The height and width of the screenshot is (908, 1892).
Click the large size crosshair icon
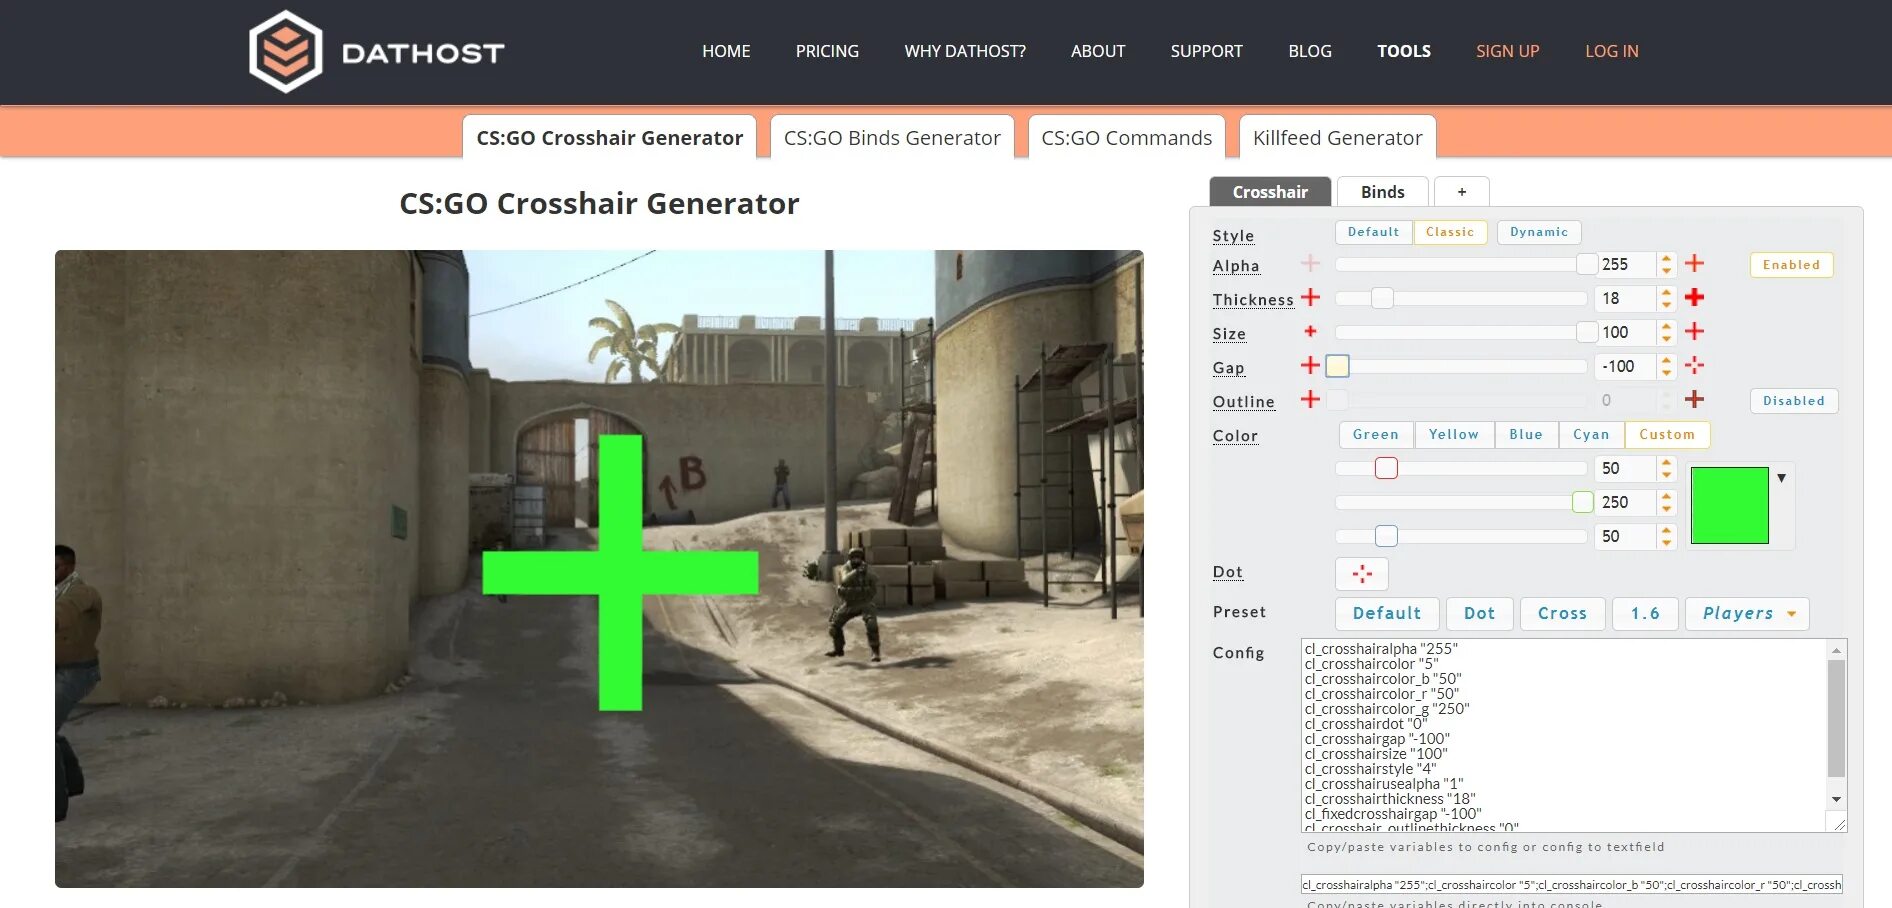coord(1694,331)
